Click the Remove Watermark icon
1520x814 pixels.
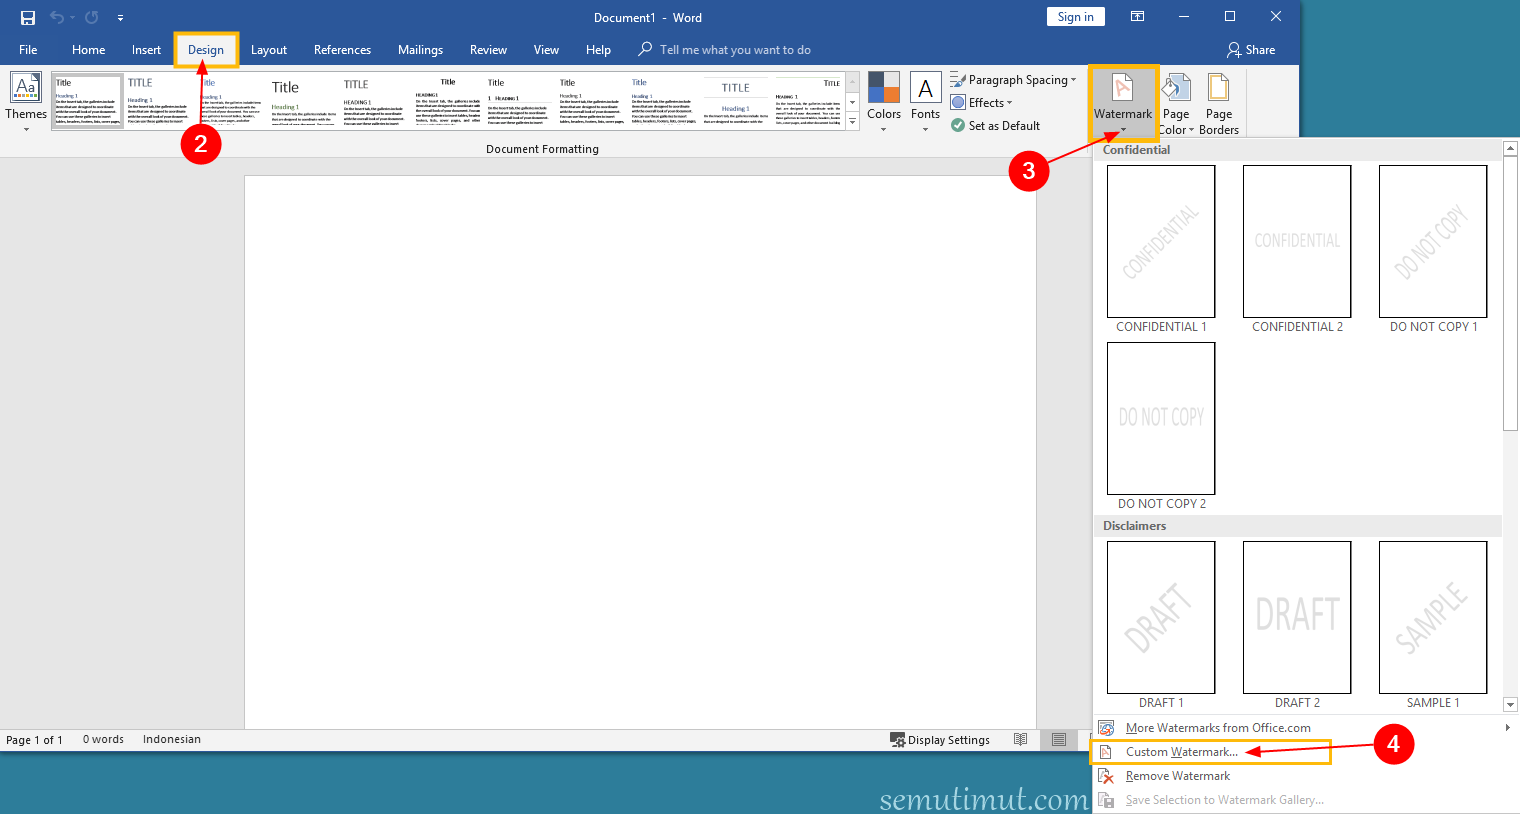coord(1106,776)
